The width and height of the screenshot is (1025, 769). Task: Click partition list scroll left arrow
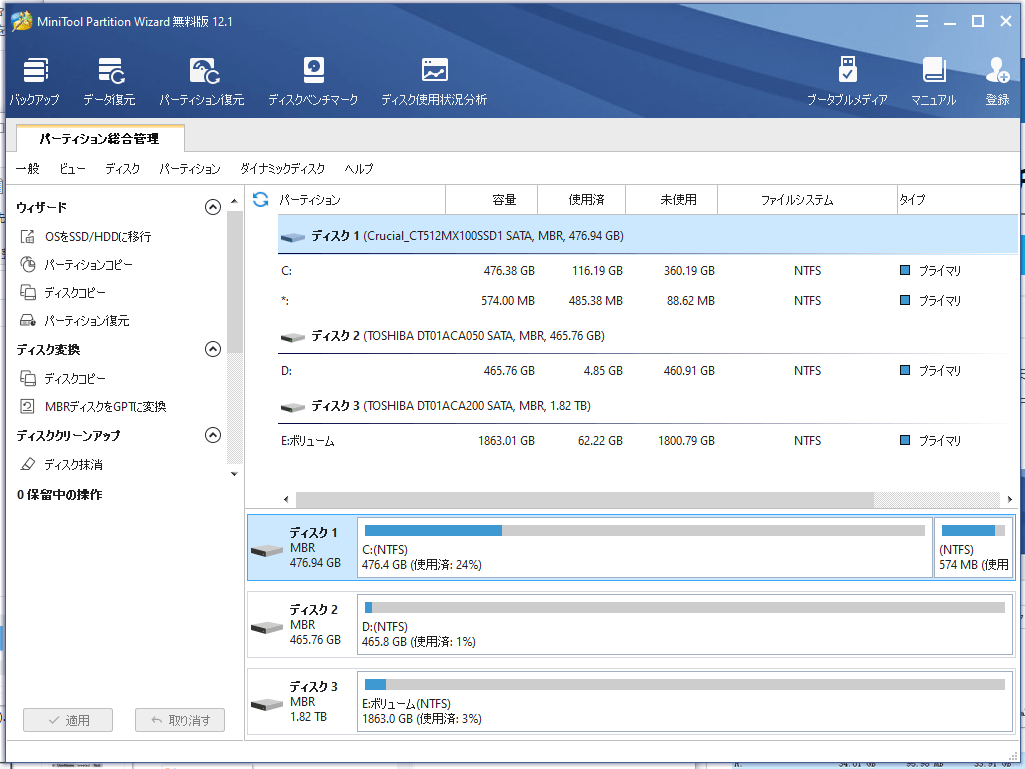pyautogui.click(x=286, y=500)
